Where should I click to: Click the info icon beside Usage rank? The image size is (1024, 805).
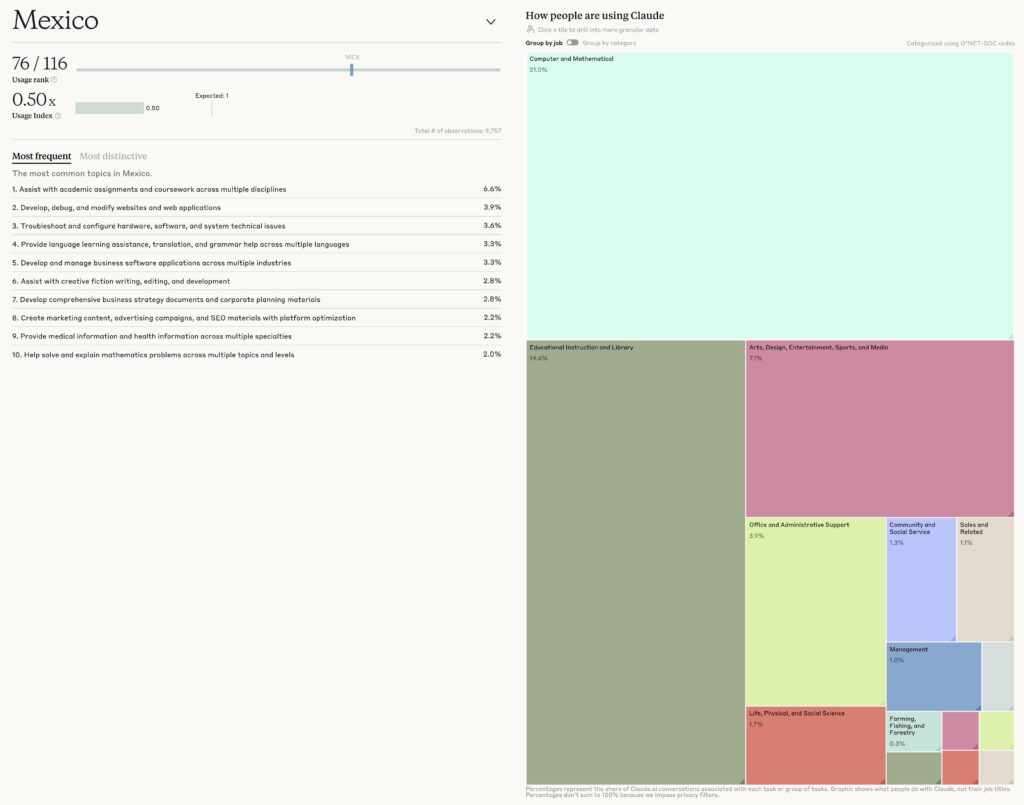pyautogui.click(x=54, y=80)
